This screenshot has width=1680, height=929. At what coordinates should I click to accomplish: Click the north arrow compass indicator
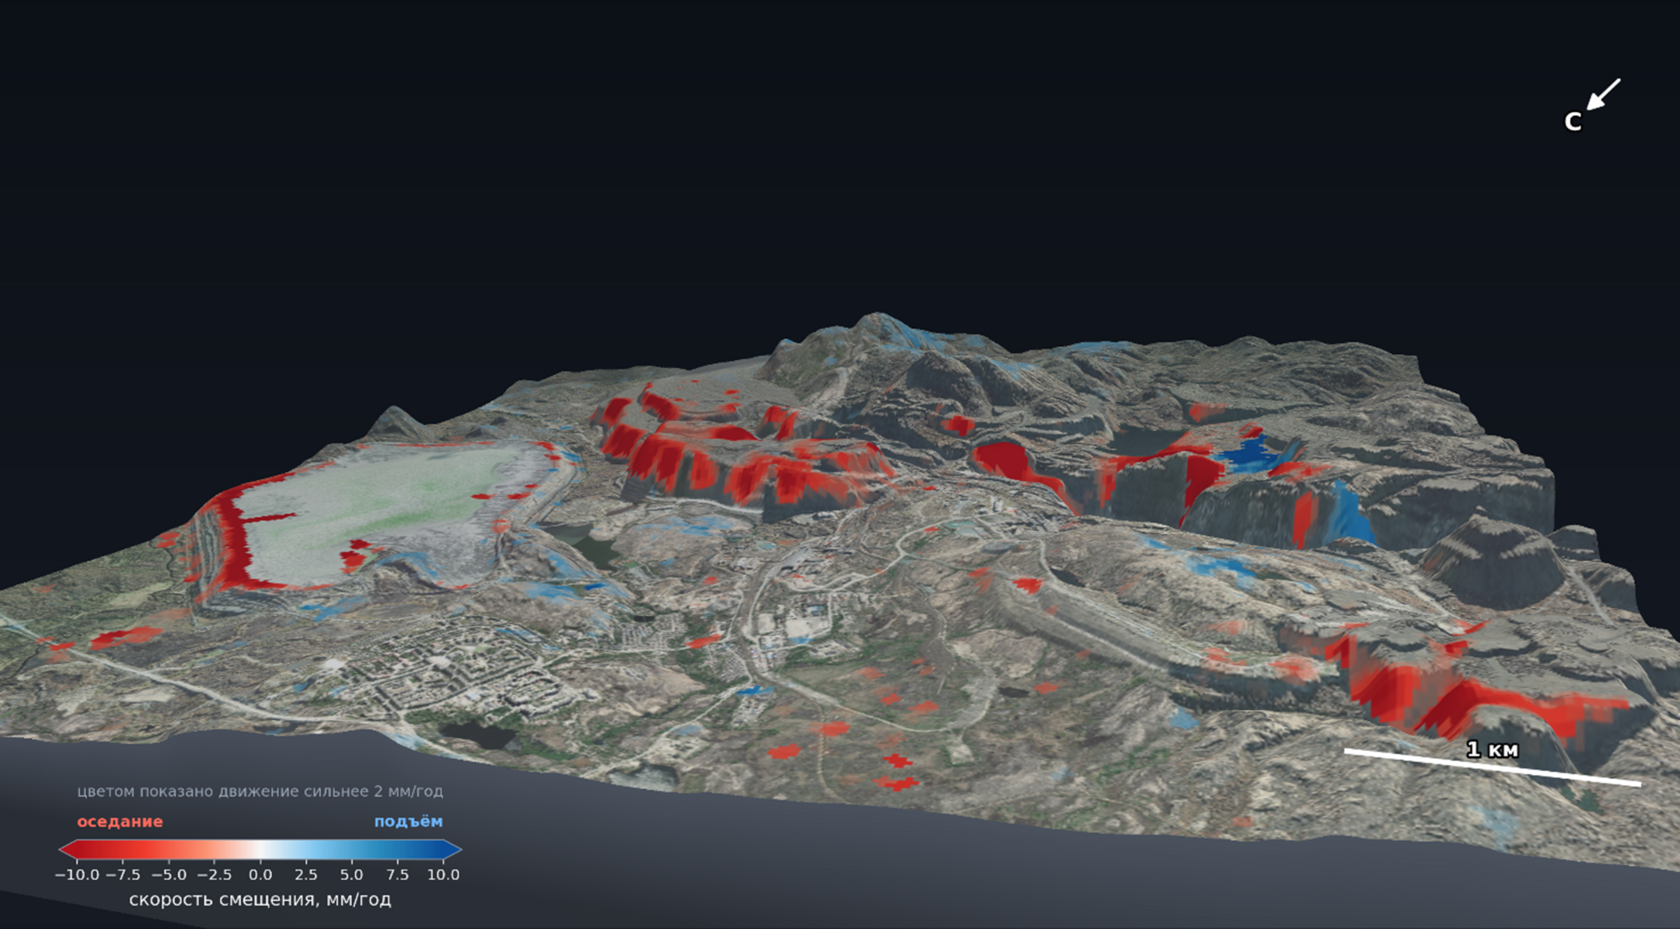pyautogui.click(x=1603, y=95)
